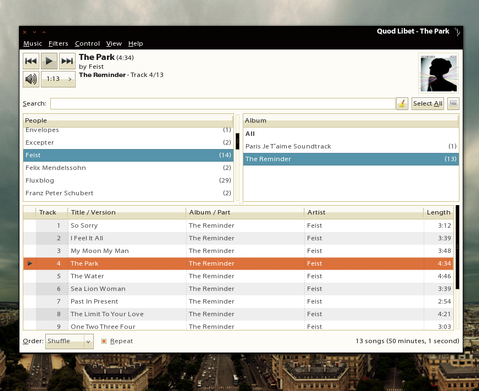This screenshot has width=479, height=391.
Task: Open the Filters menu
Action: (58, 44)
